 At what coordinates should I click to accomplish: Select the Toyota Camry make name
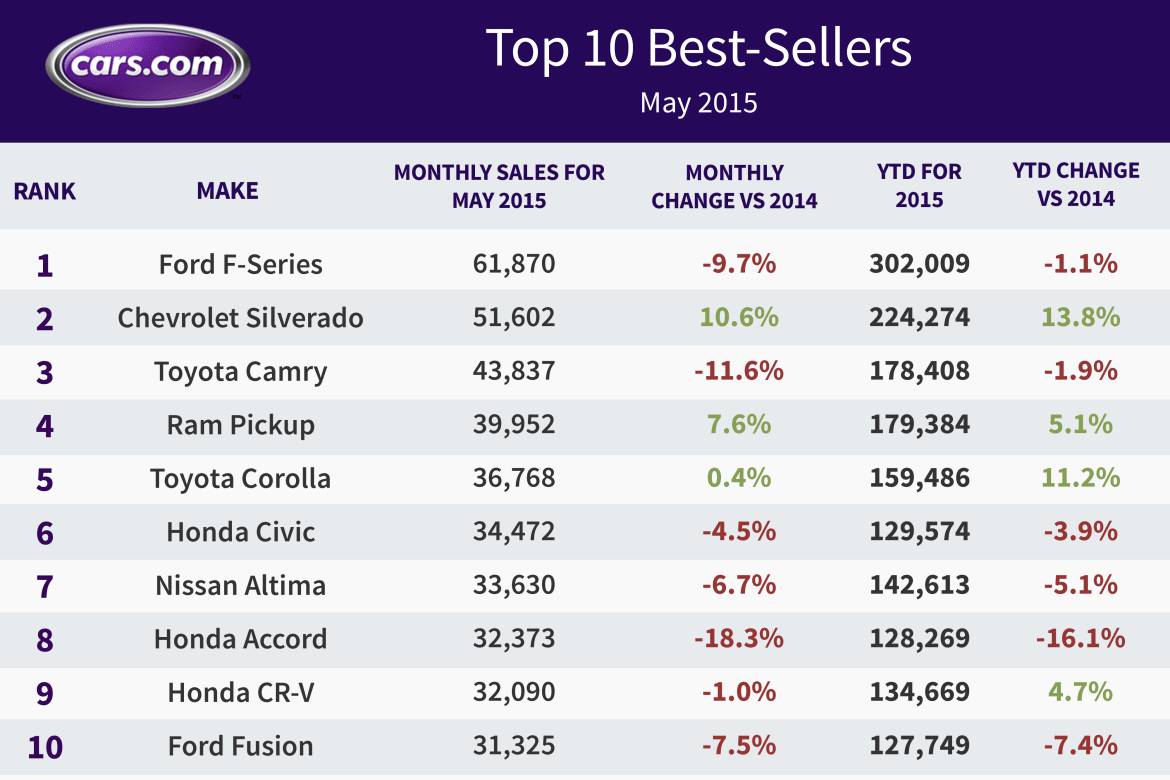240,372
